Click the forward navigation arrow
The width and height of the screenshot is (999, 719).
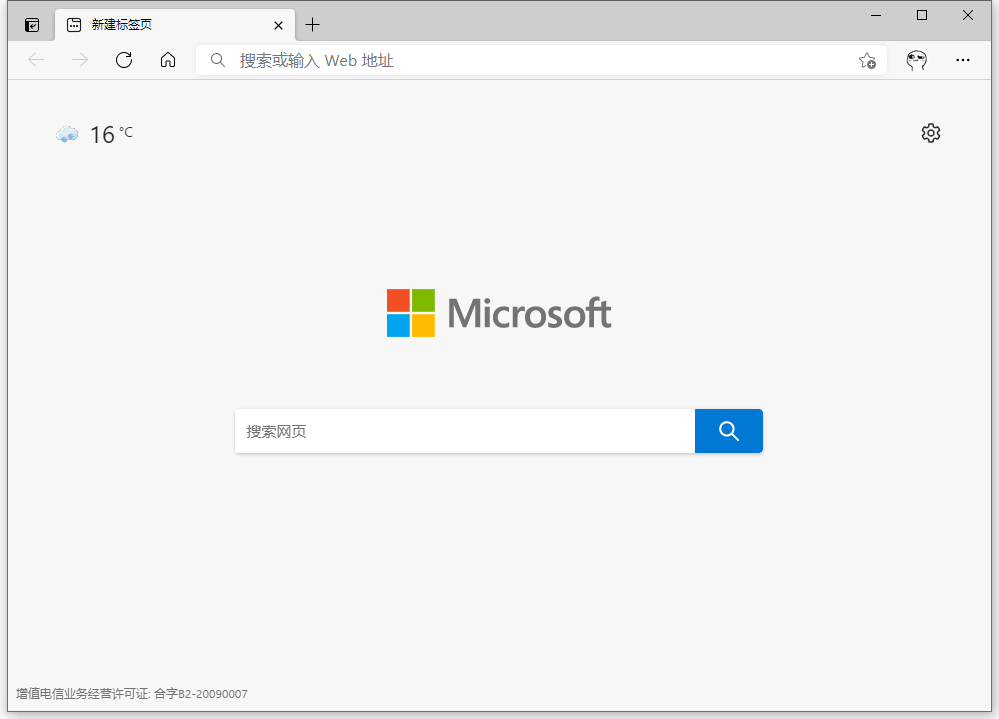[x=80, y=60]
